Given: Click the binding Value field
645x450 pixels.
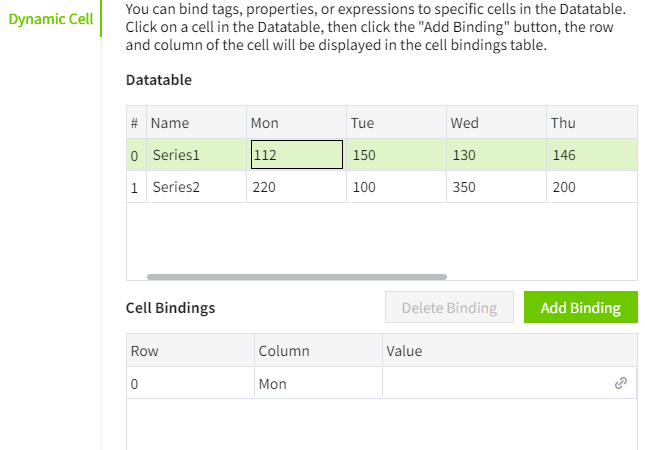Looking at the screenshot, I should [495, 383].
